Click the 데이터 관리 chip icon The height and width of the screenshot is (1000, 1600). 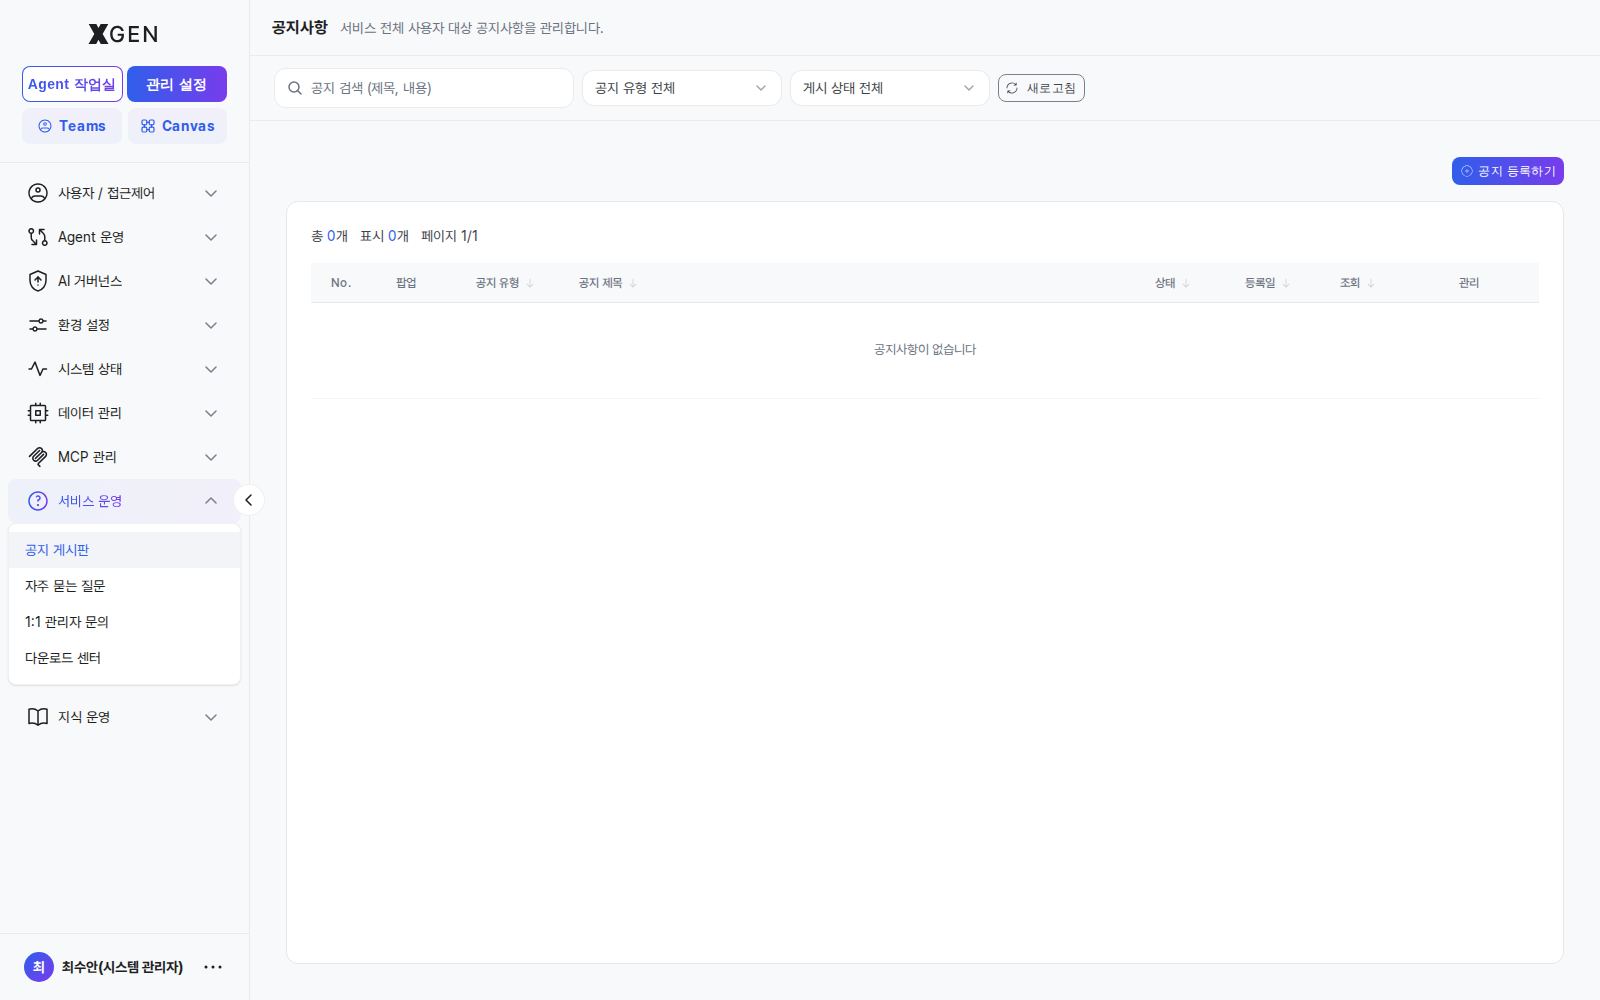click(x=38, y=413)
